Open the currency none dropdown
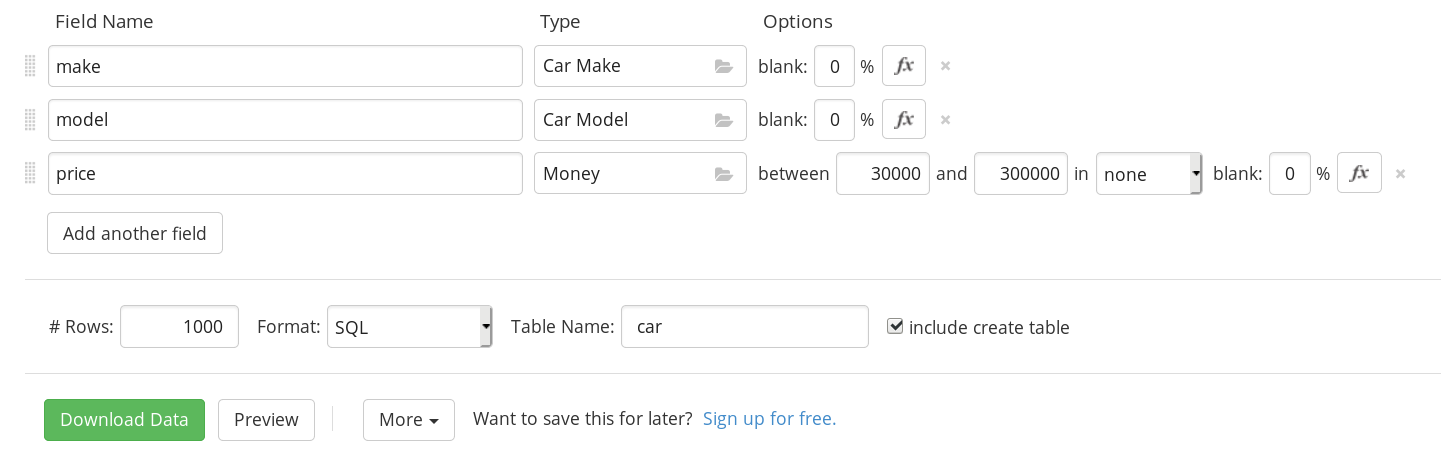Viewport: 1441px width, 460px height. click(x=1148, y=174)
